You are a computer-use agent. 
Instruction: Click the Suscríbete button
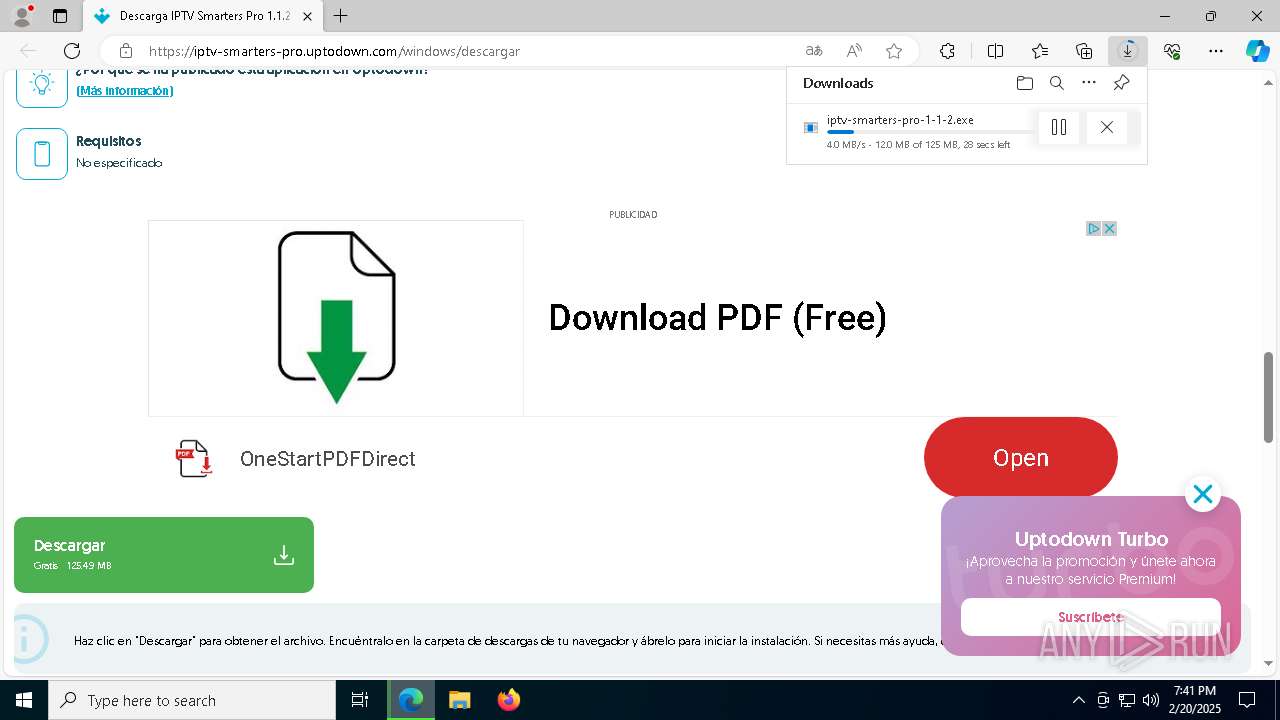[x=1090, y=617]
